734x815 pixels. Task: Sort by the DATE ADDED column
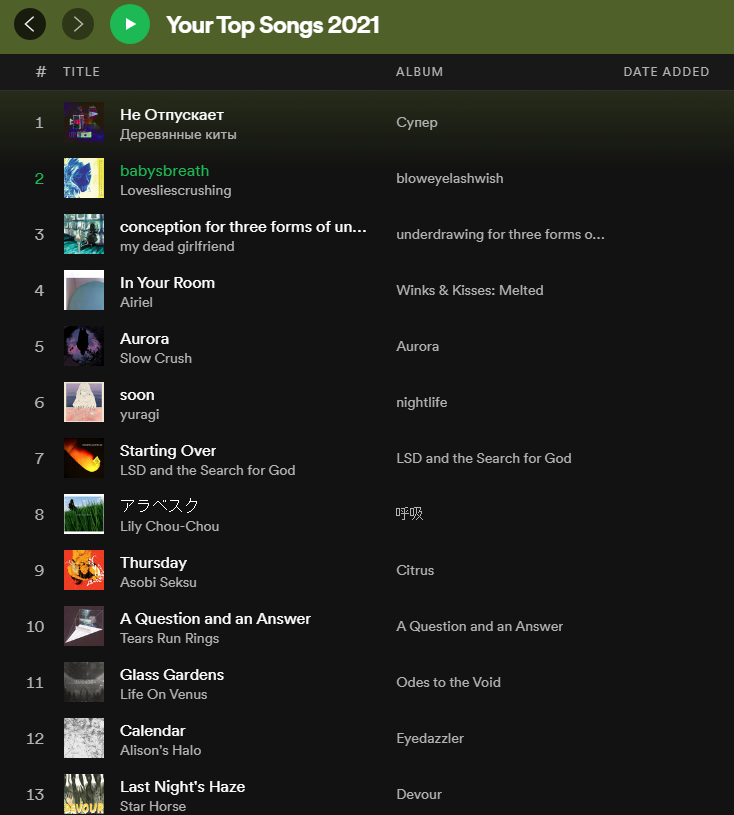(666, 71)
